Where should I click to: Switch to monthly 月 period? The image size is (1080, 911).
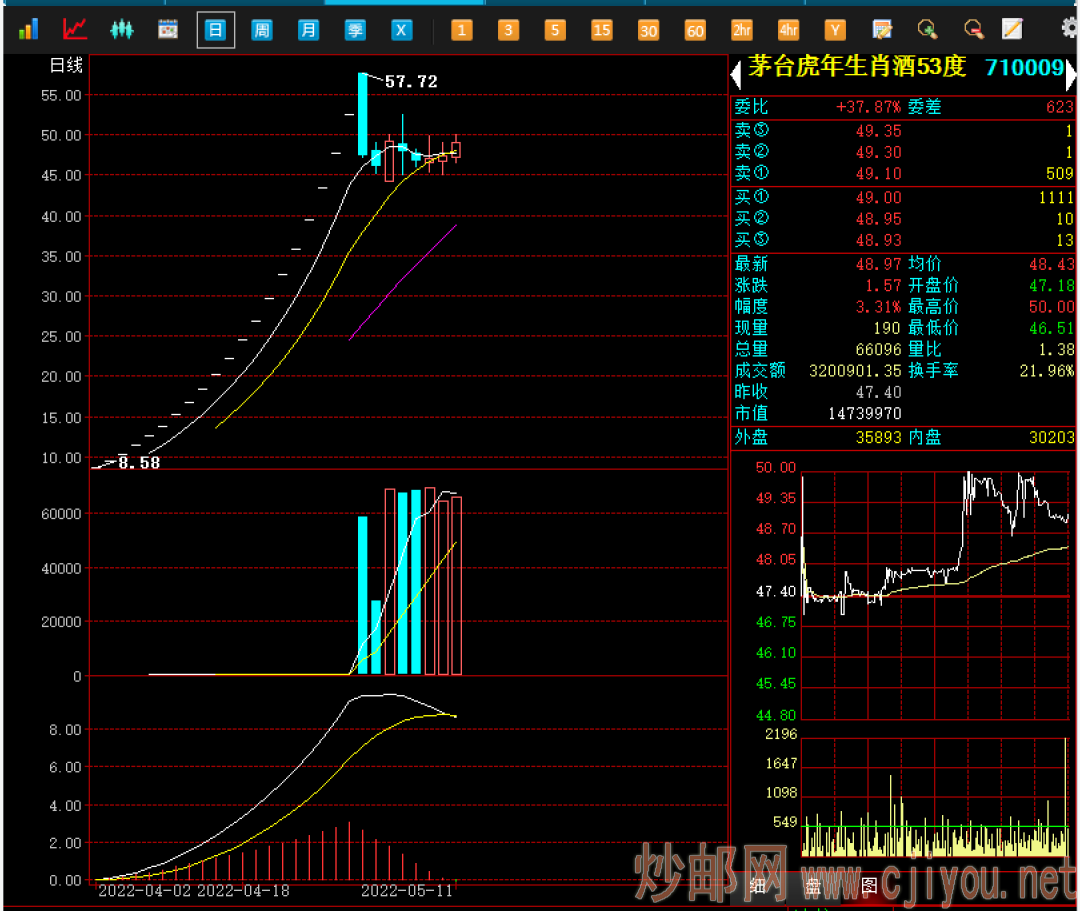pos(308,30)
